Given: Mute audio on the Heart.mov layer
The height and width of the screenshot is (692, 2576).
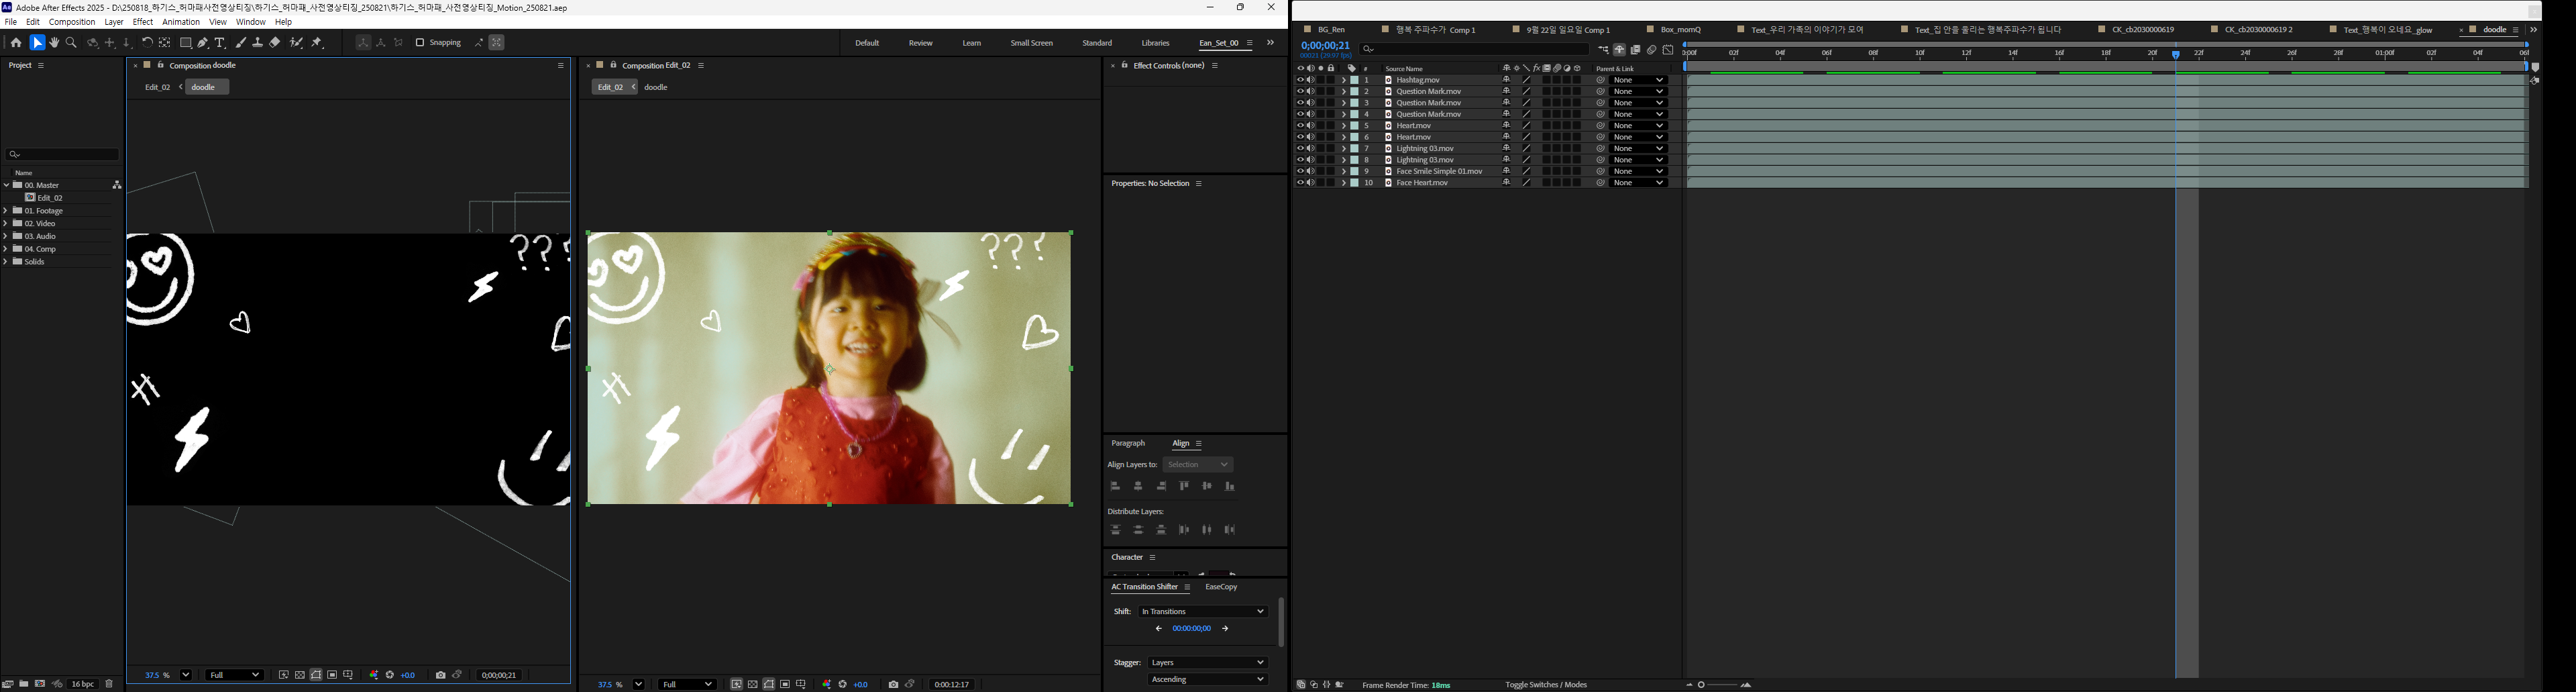Looking at the screenshot, I should [x=1311, y=125].
